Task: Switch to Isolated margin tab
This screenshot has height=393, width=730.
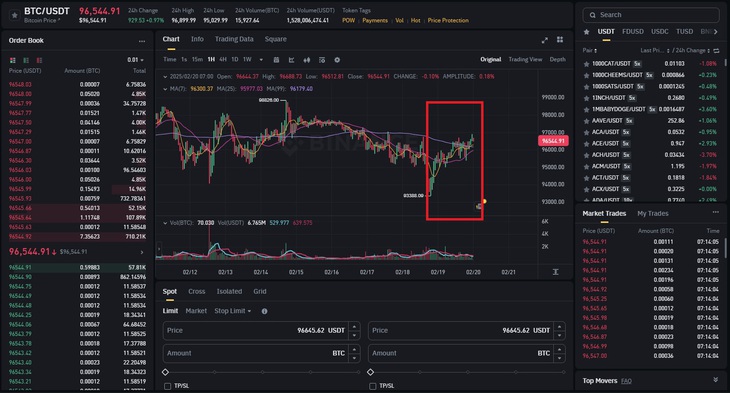Action: (229, 291)
